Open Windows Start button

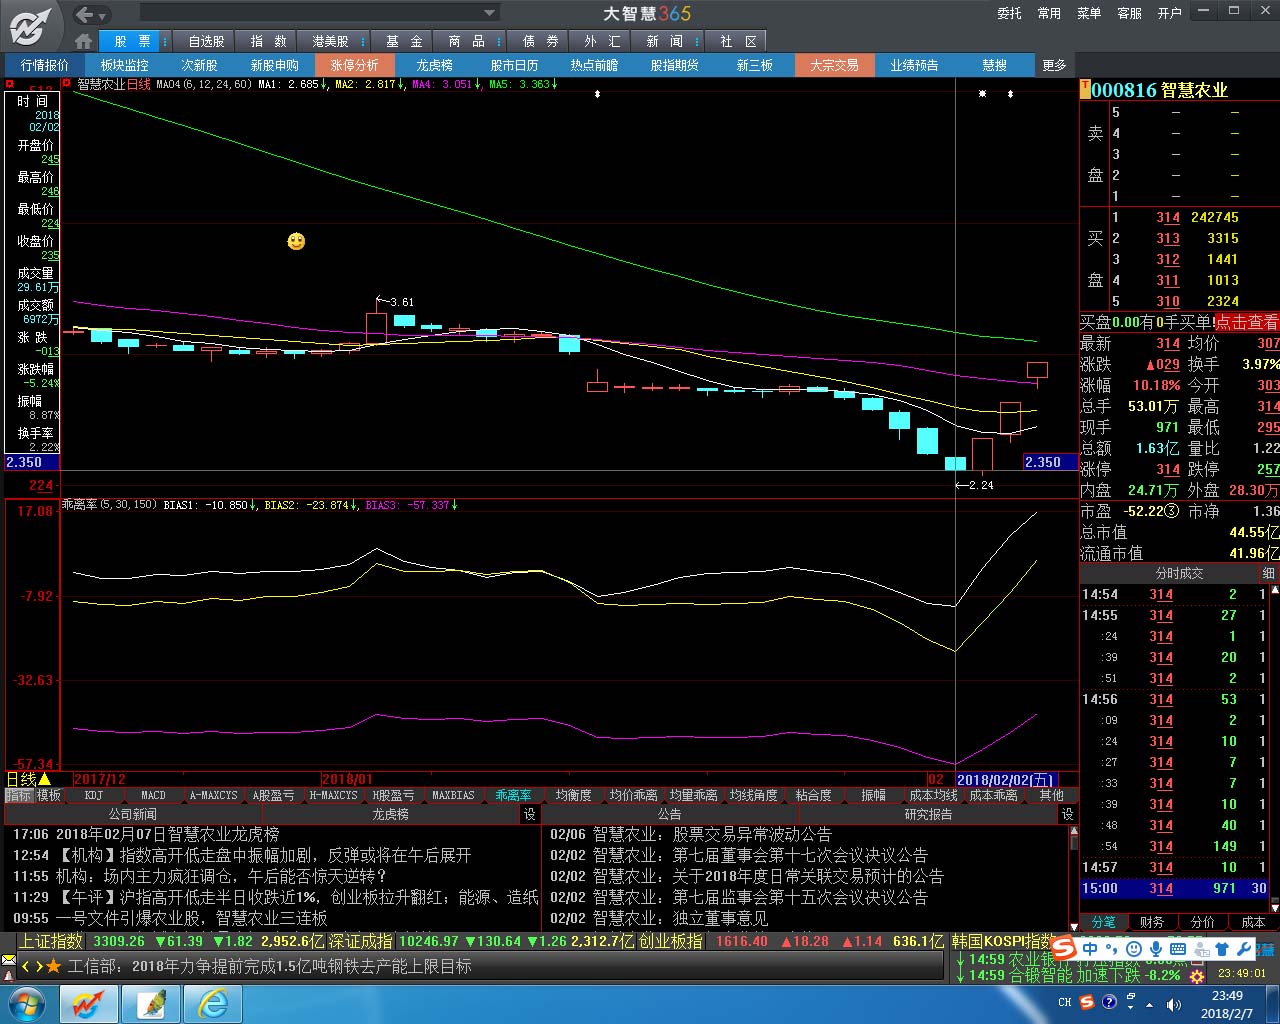click(x=27, y=1003)
